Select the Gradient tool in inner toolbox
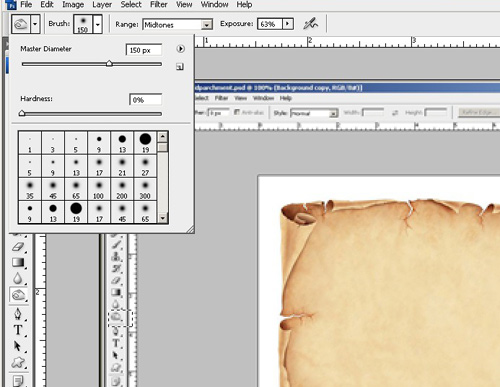 click(116, 293)
